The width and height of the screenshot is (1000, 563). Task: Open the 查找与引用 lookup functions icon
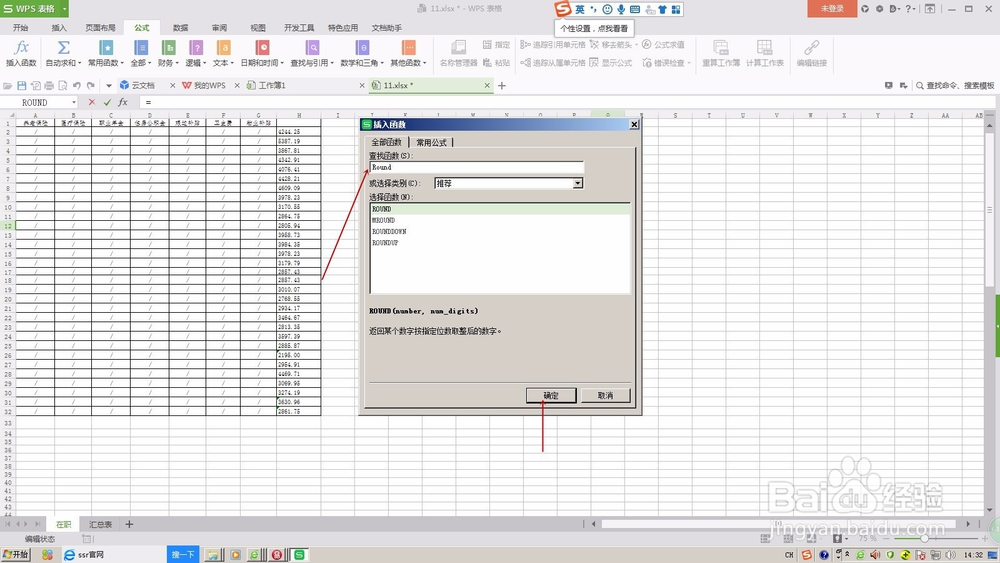312,48
